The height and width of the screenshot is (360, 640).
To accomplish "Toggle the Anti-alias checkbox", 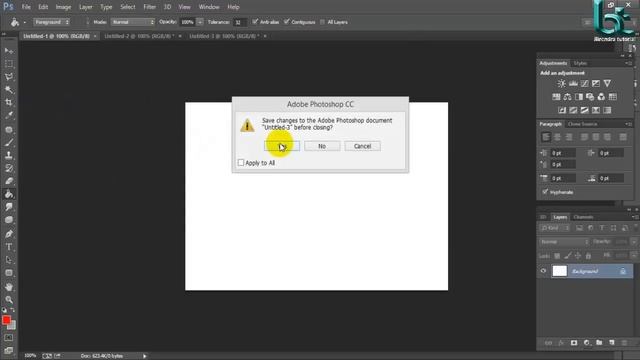I will [x=255, y=22].
